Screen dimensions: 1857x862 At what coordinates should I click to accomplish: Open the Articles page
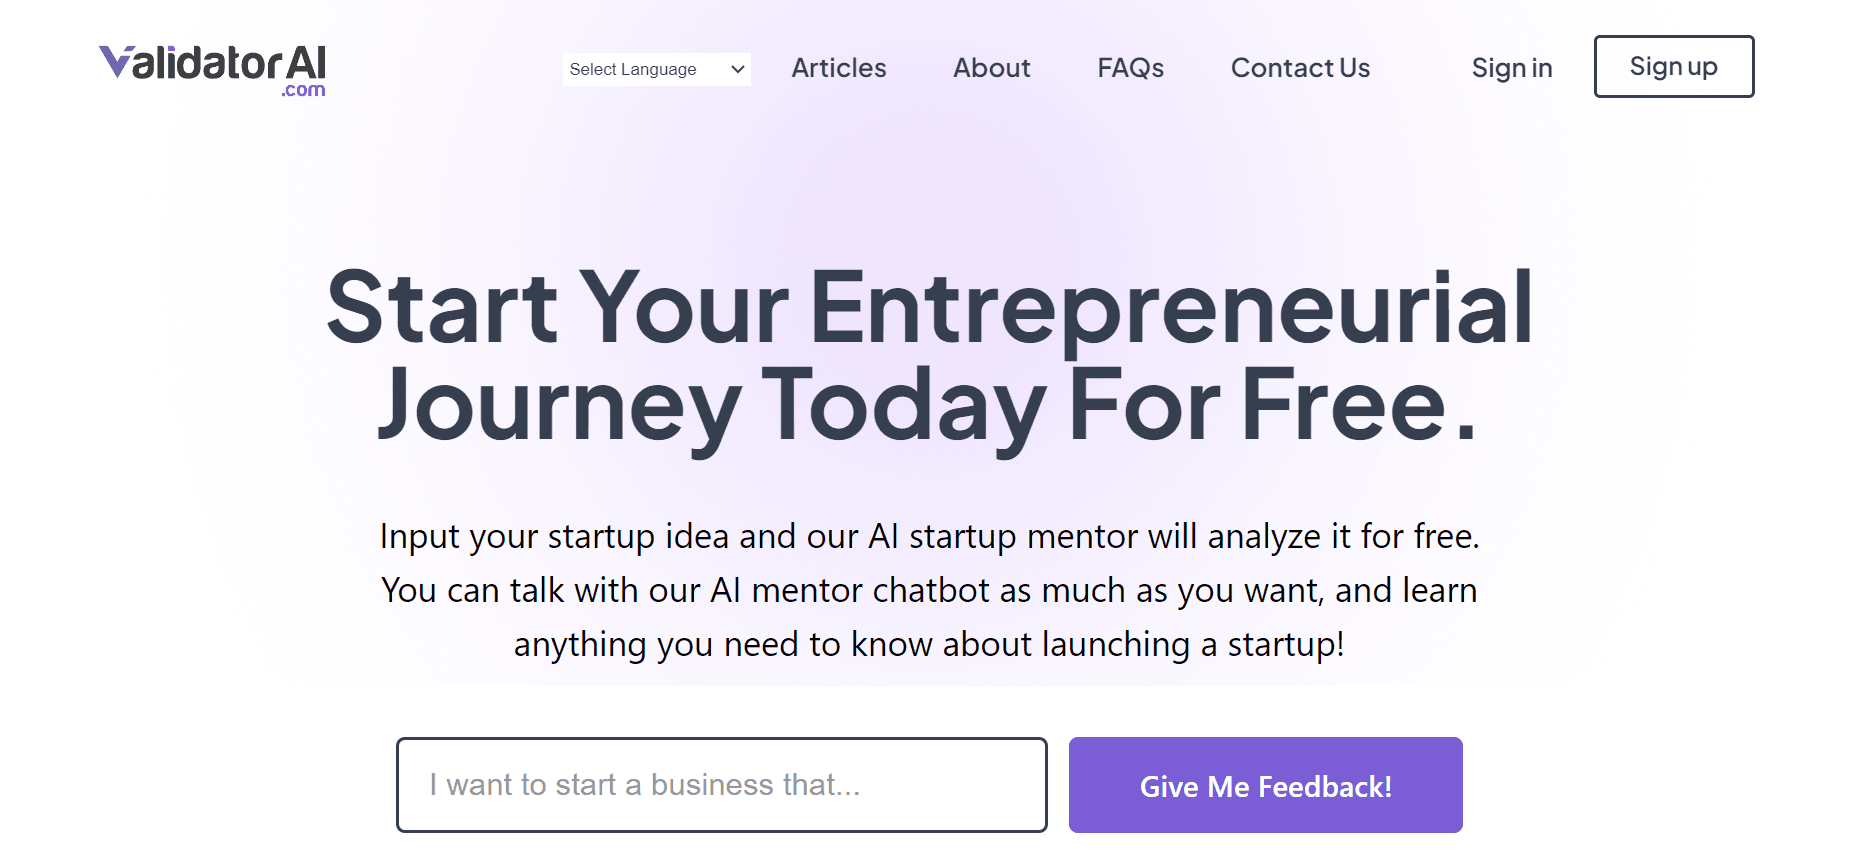pyautogui.click(x=838, y=68)
